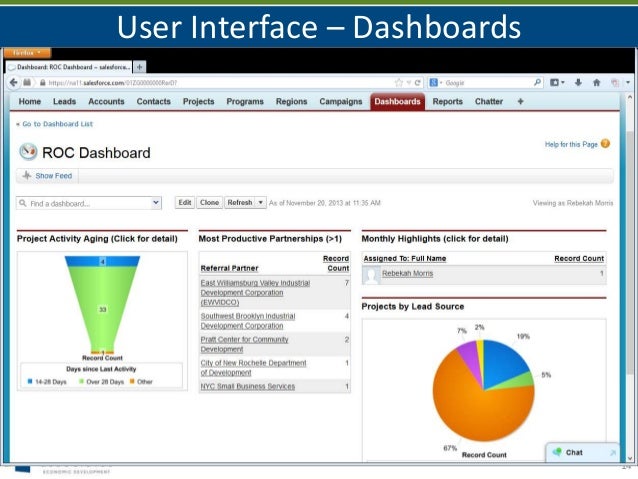Open the Refresh button dropdown arrow
Image resolution: width=638 pixels, height=479 pixels.
[x=260, y=202]
